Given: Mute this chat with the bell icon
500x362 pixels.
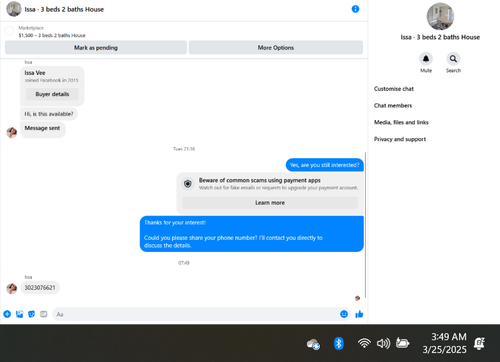Looking at the screenshot, I should click(426, 59).
